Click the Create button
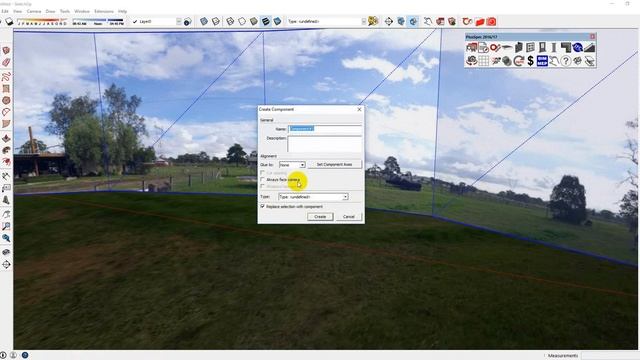The image size is (640, 360). click(x=320, y=217)
